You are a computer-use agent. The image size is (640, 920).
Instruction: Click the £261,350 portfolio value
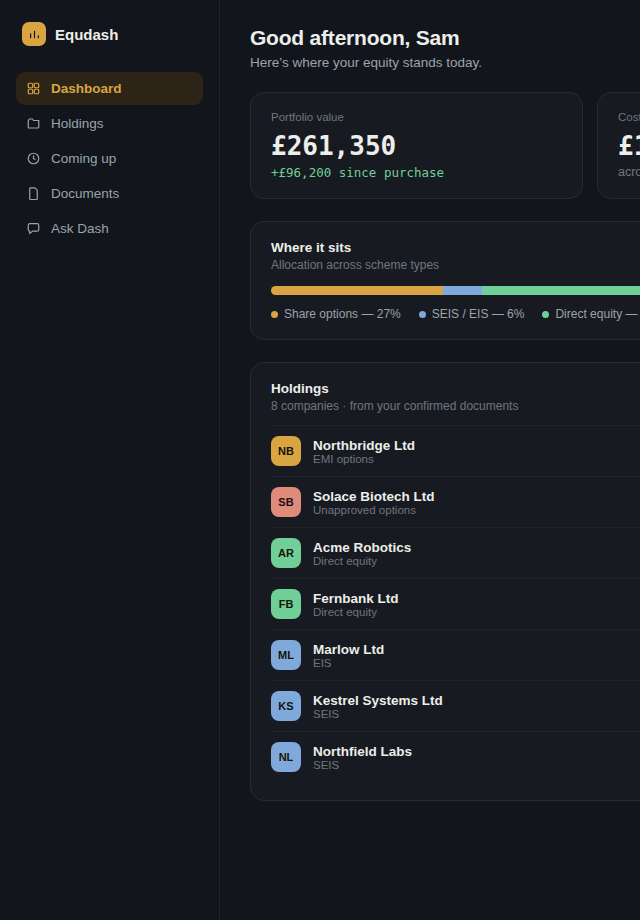(x=333, y=146)
